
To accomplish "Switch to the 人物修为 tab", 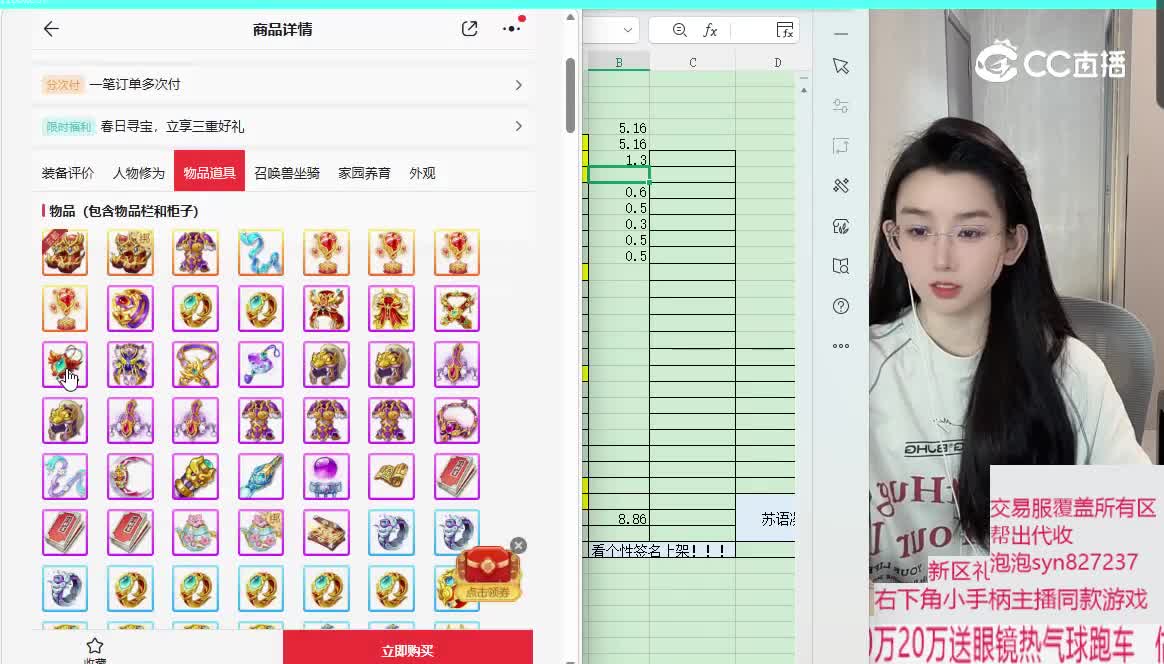I will (x=138, y=173).
